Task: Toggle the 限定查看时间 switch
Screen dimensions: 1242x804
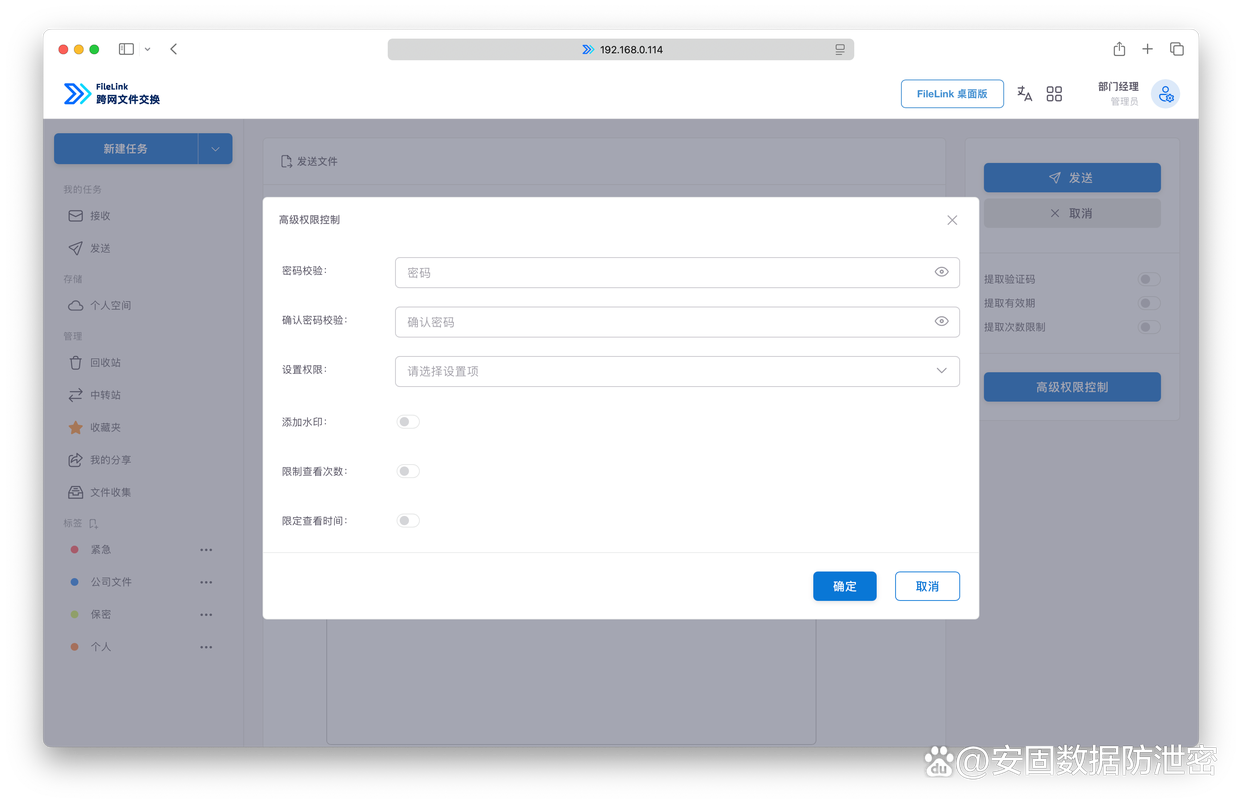Action: (408, 520)
